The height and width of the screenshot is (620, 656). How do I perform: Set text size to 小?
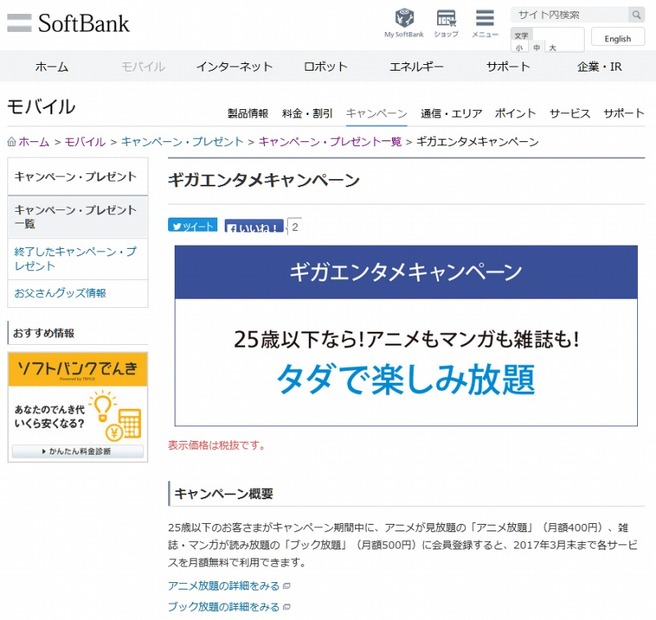coord(519,48)
